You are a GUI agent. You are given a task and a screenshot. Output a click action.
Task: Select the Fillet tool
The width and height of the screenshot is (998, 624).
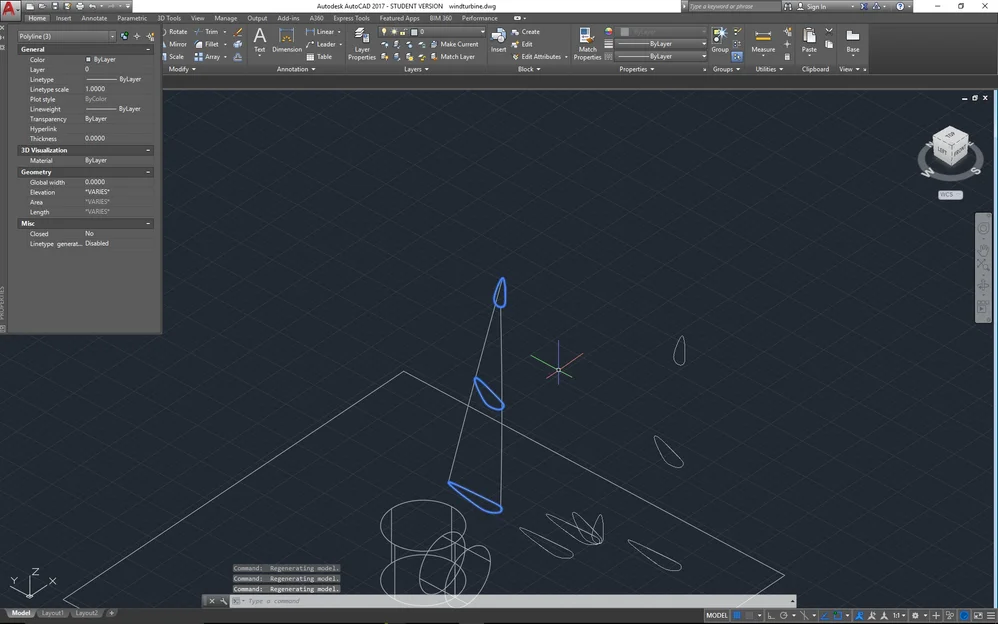tap(207, 45)
